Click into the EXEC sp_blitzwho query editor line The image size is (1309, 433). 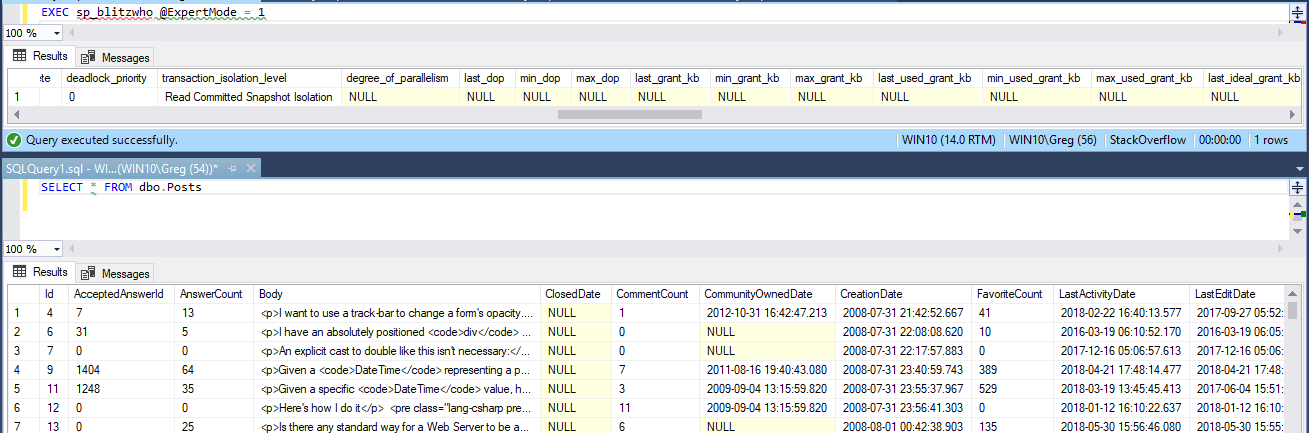(153, 13)
